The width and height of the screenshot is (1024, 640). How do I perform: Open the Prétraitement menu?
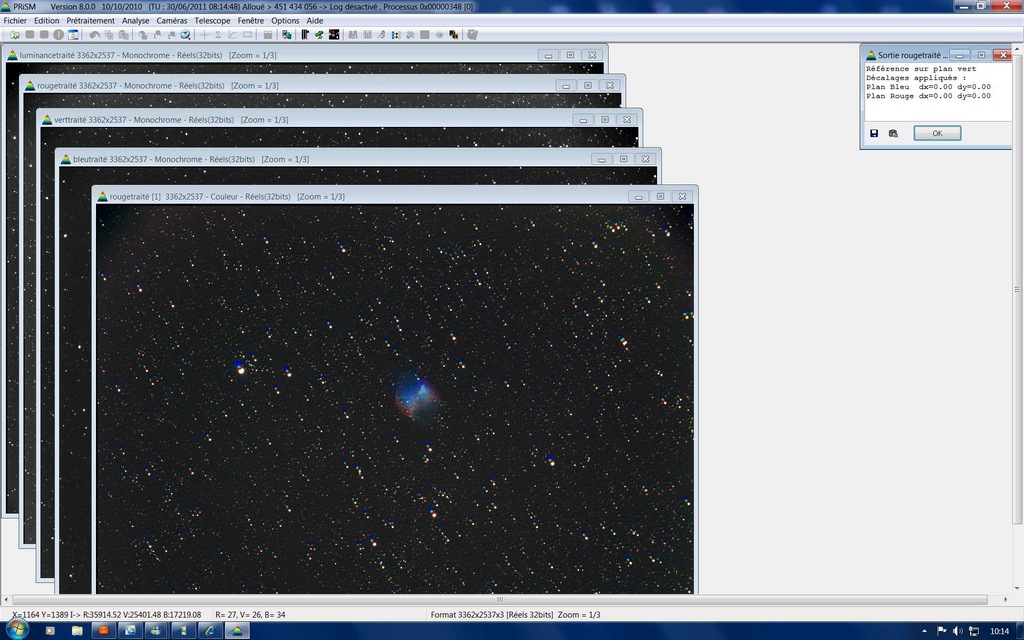tap(90, 20)
